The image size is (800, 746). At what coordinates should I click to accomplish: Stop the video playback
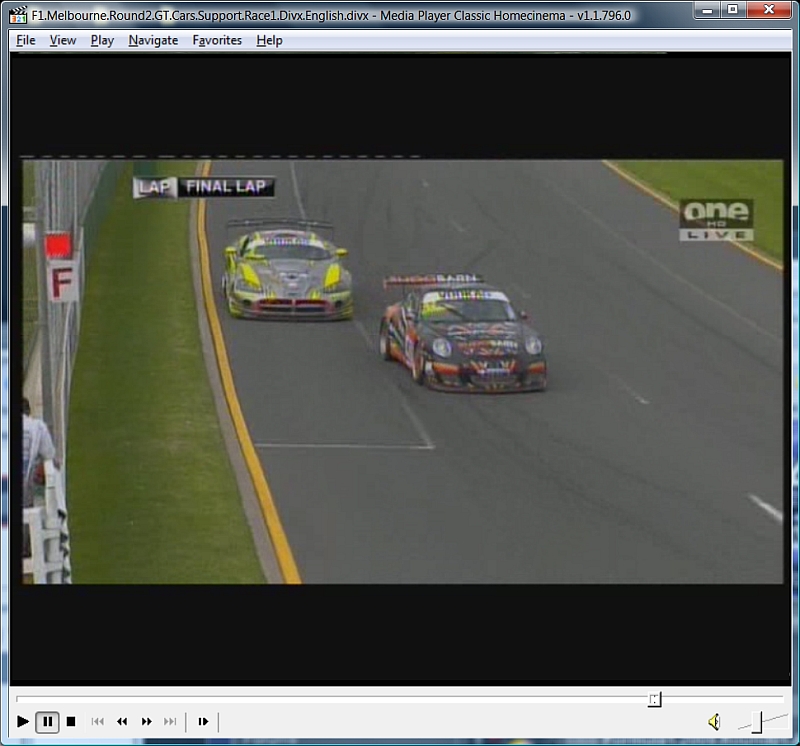click(x=71, y=721)
